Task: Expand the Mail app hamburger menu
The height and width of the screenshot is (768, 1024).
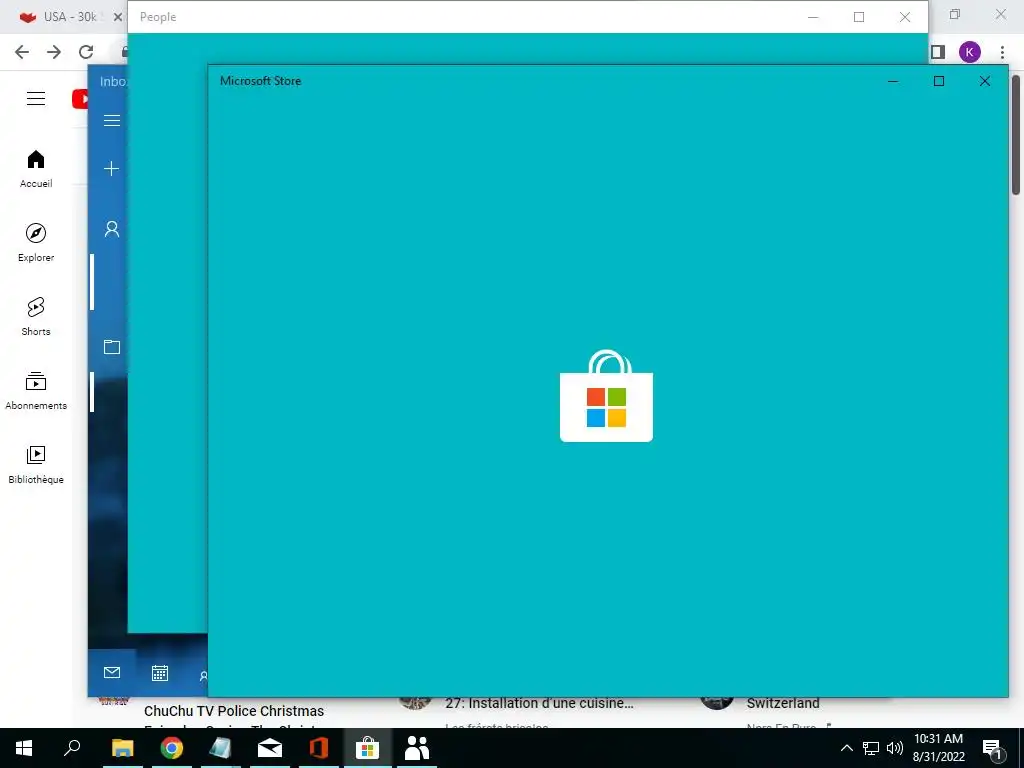Action: (x=112, y=121)
